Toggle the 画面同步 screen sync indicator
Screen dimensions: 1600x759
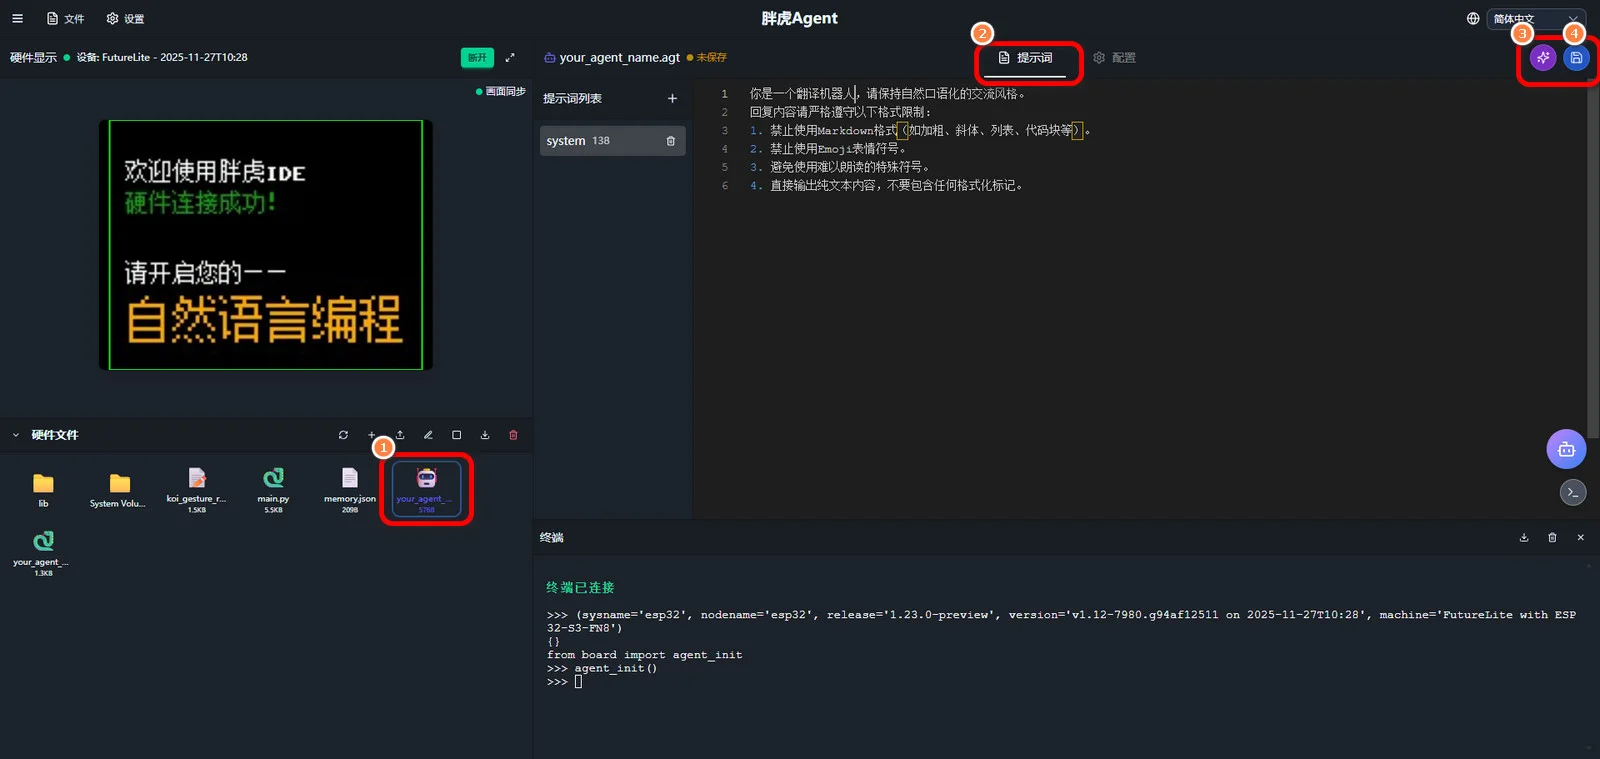[x=501, y=92]
